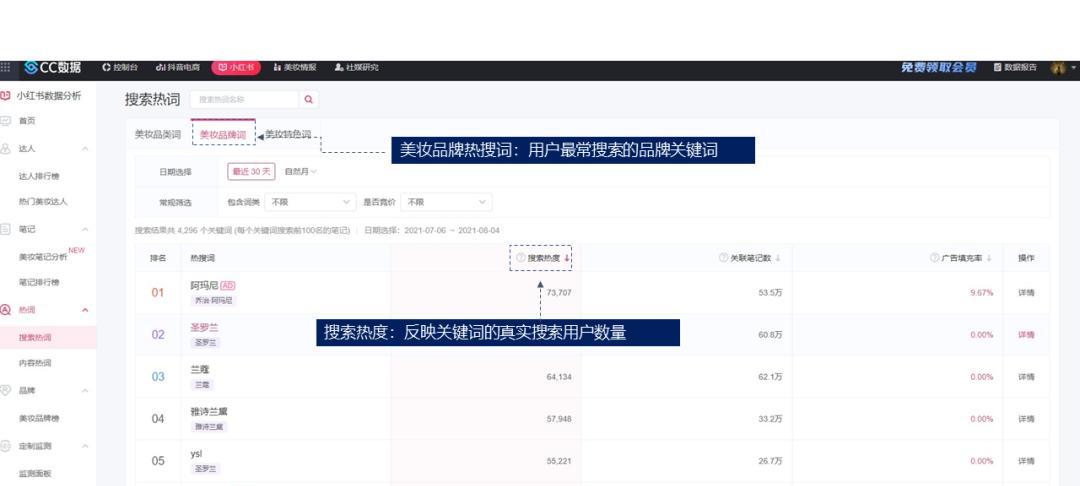1080x486 pixels.
Task: Click the 圣罗兰 keyword in rank 02
Action: click(x=205, y=328)
